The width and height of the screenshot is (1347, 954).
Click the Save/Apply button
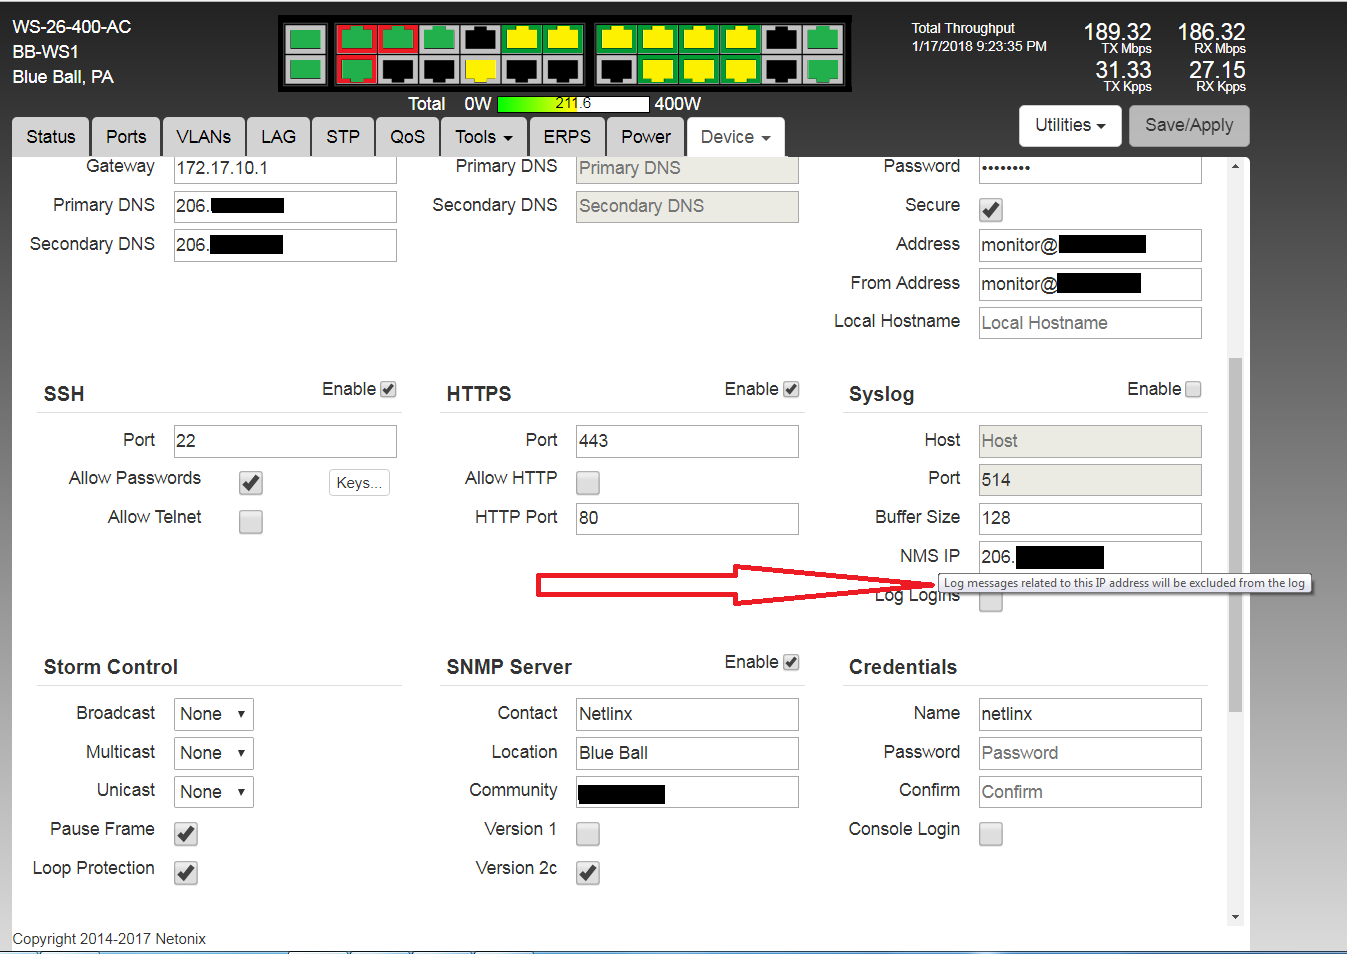[x=1188, y=126]
